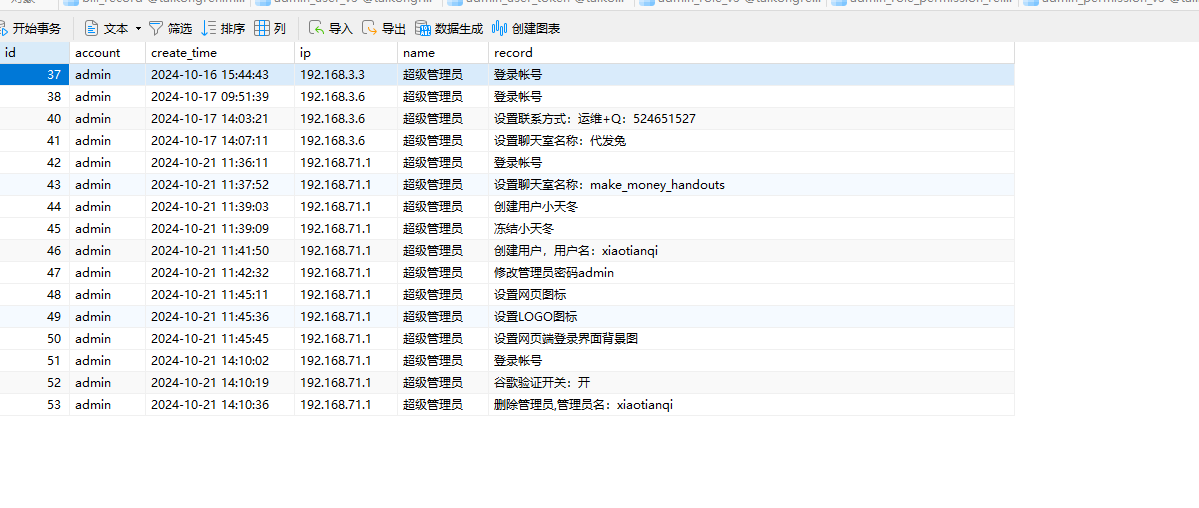Select record 设置网页图标
The image size is (1199, 508).
pos(752,295)
